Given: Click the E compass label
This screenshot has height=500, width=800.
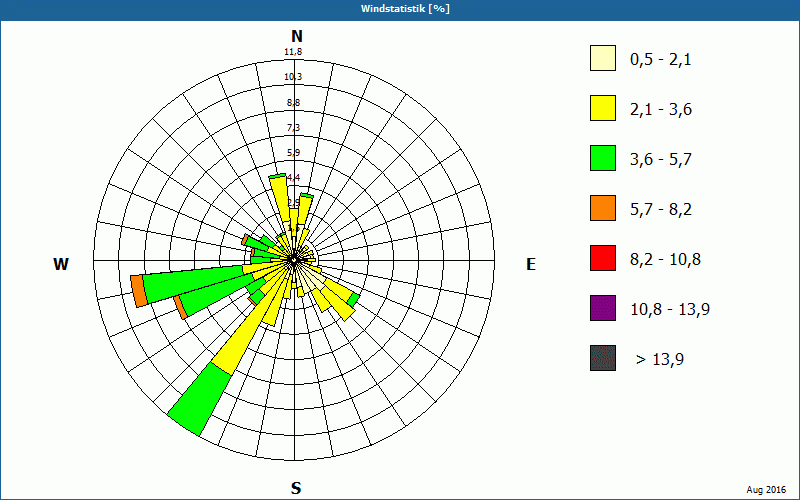Looking at the screenshot, I should (x=531, y=264).
